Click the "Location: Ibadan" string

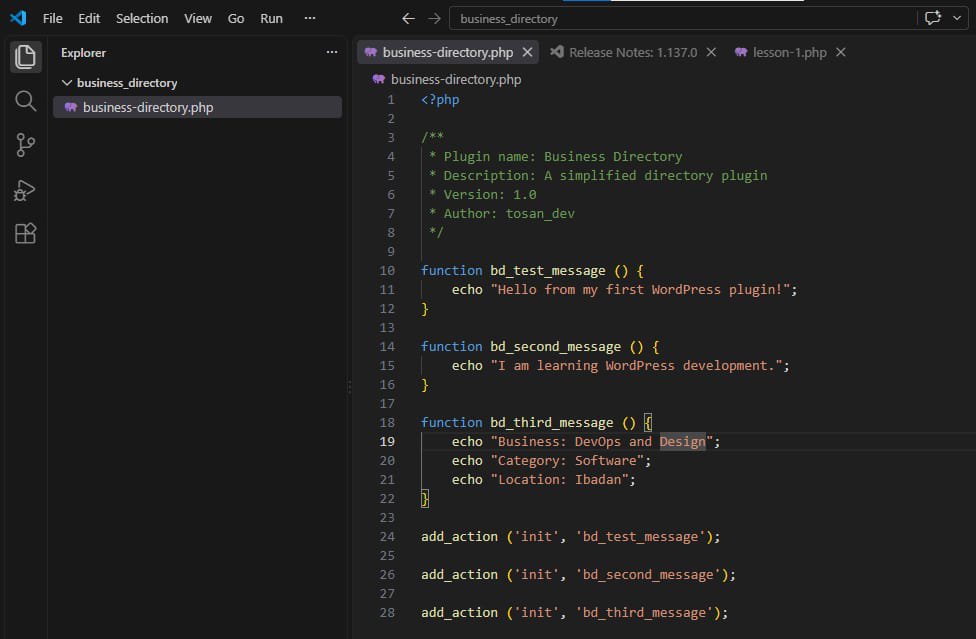(560, 479)
